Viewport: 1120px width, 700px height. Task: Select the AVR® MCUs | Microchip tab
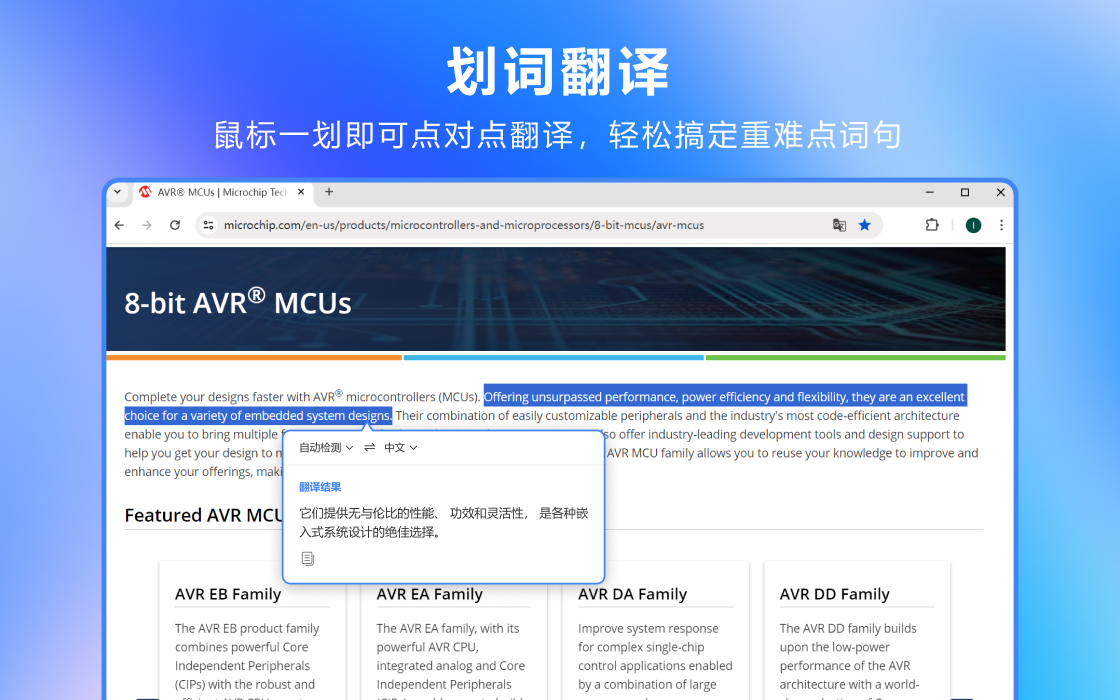tap(221, 192)
